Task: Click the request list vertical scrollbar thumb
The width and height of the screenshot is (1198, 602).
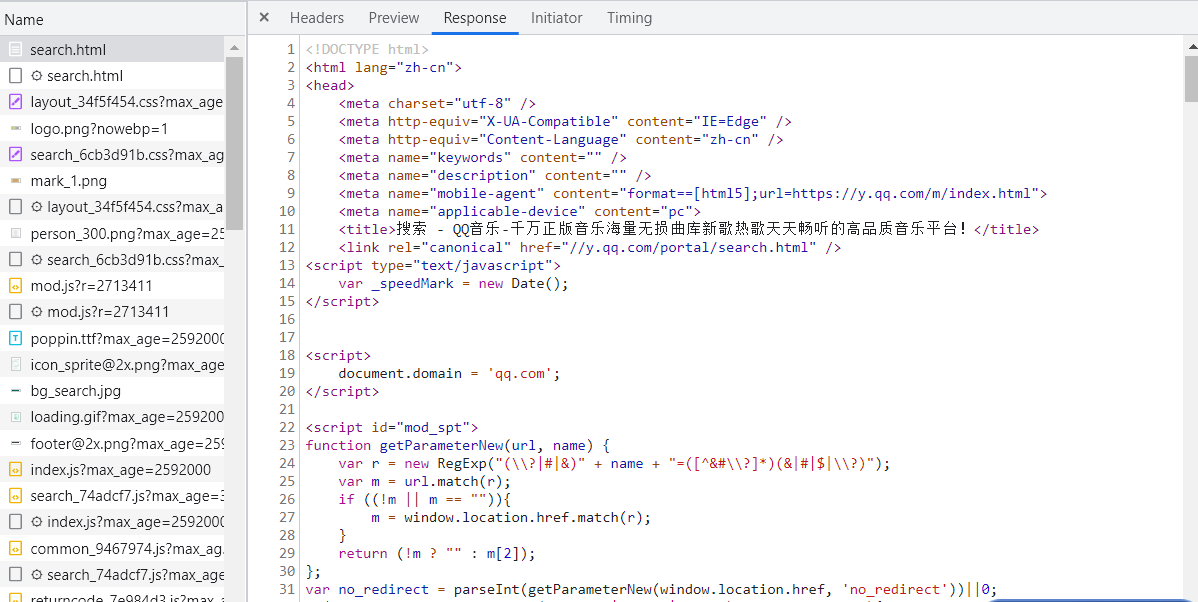Action: coord(235,143)
